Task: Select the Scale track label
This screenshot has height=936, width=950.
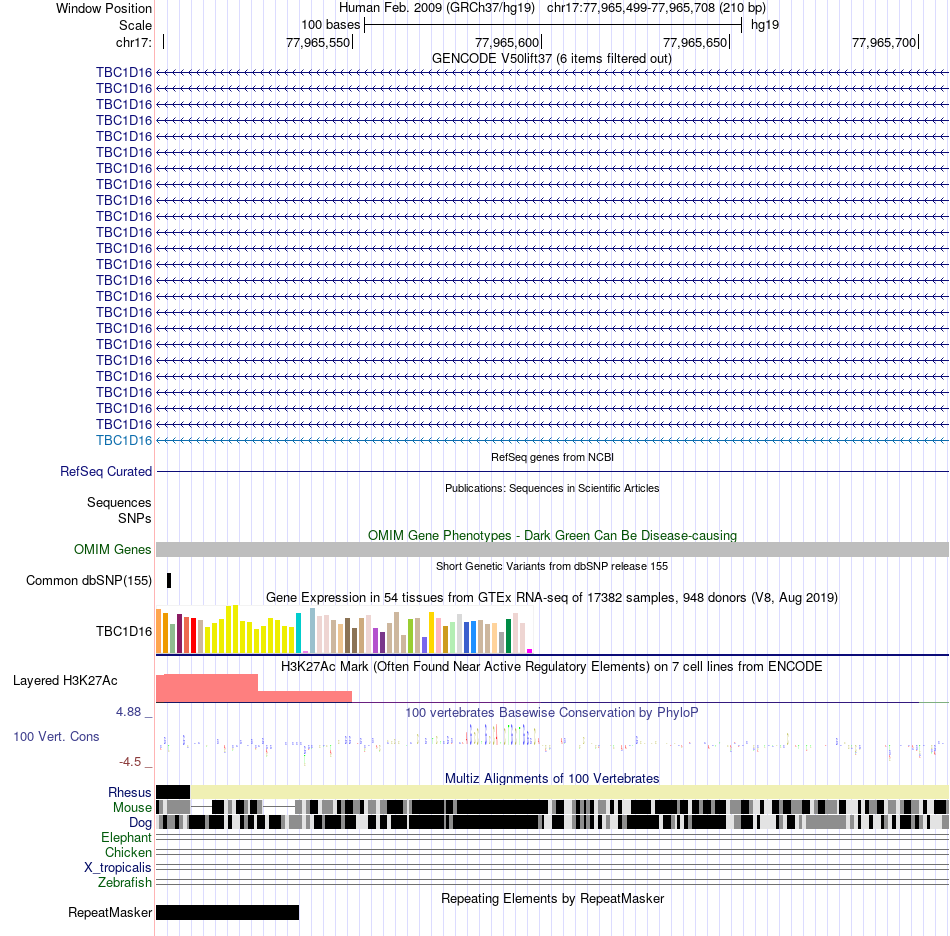Action: point(135,25)
